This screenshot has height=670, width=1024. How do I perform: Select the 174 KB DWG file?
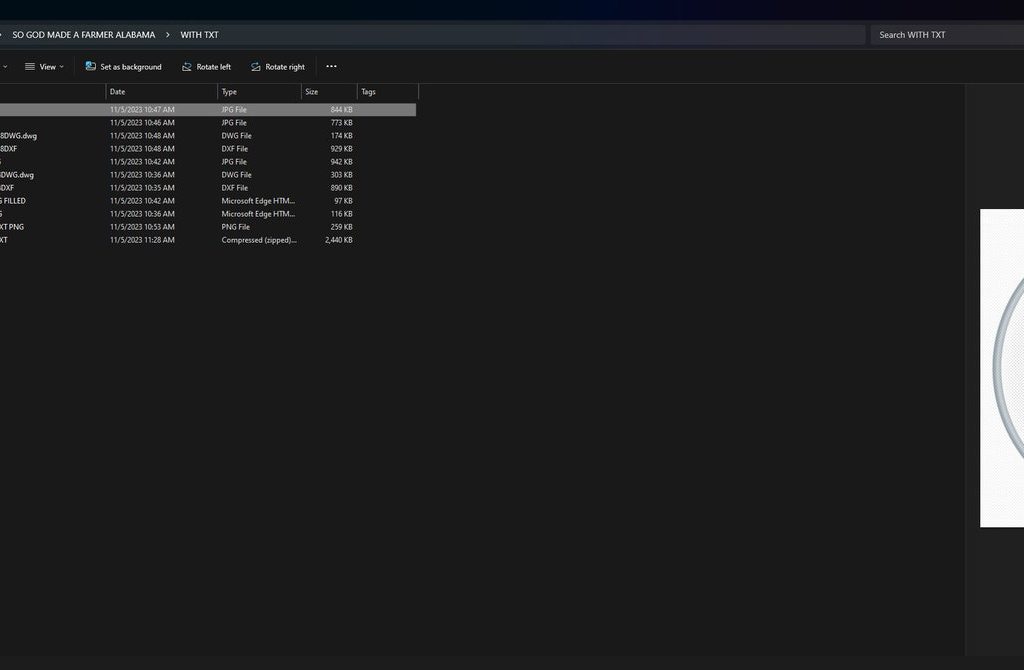(200, 136)
